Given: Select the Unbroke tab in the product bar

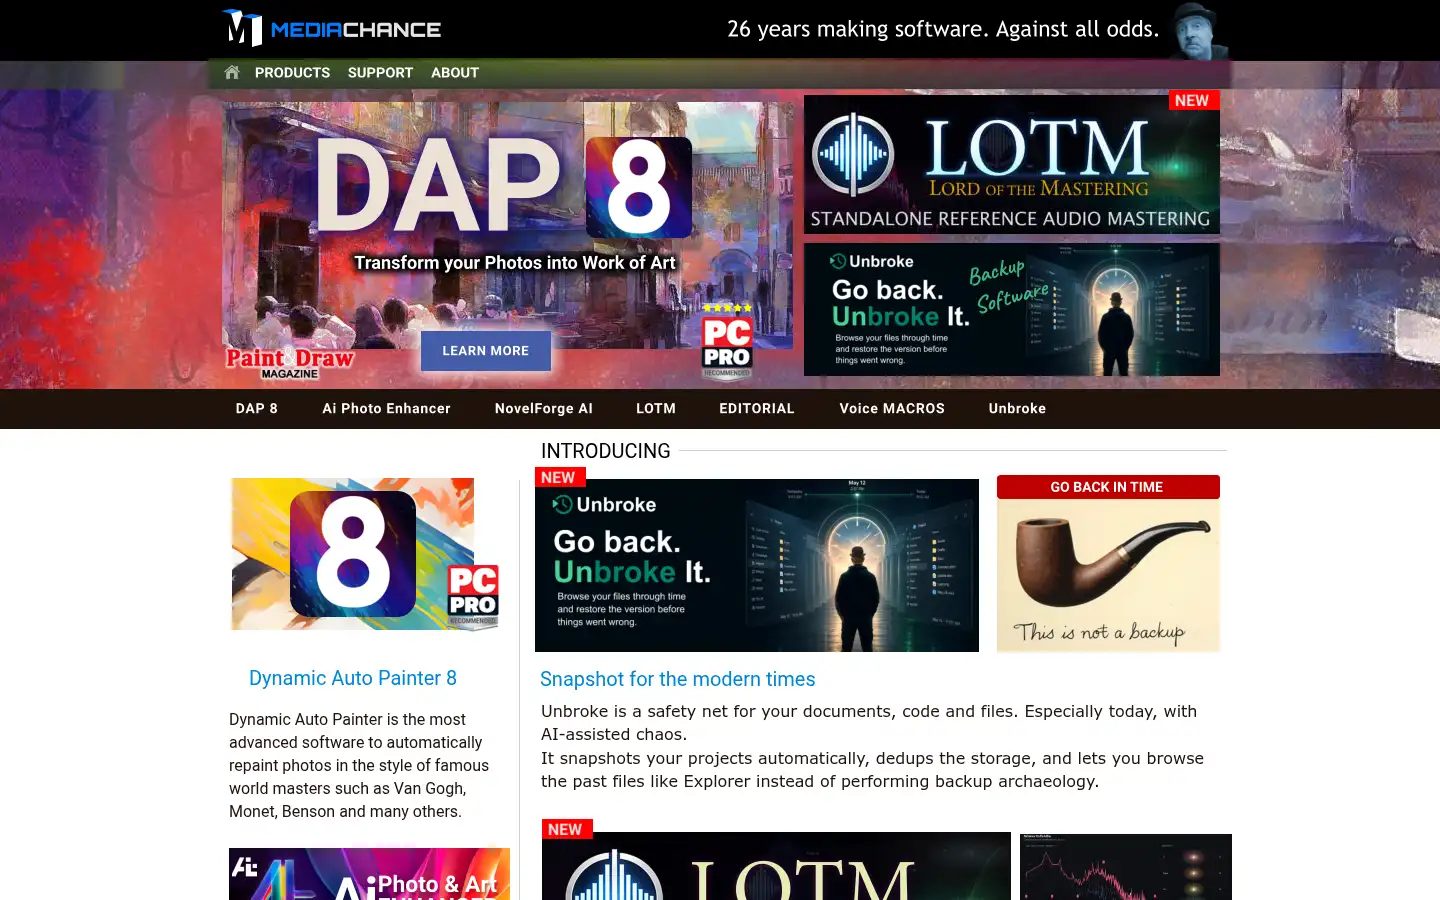Looking at the screenshot, I should click(x=1018, y=409).
